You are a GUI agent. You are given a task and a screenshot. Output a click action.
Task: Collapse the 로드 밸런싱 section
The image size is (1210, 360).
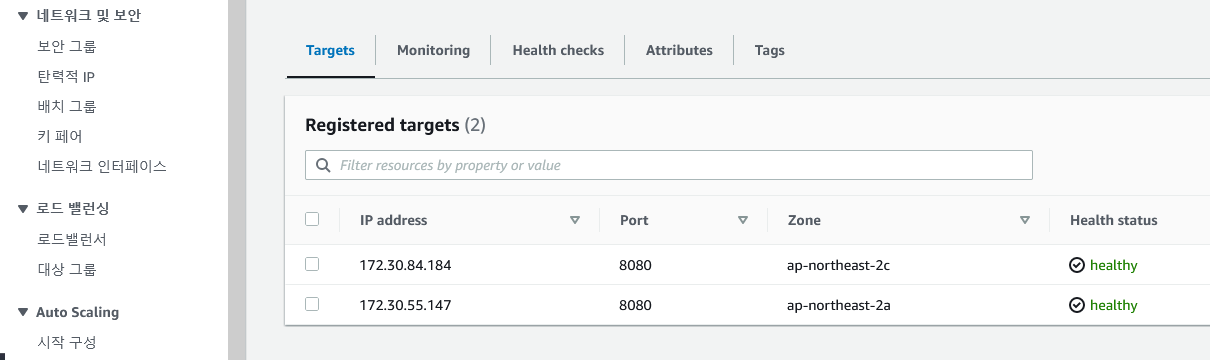[x=23, y=209]
